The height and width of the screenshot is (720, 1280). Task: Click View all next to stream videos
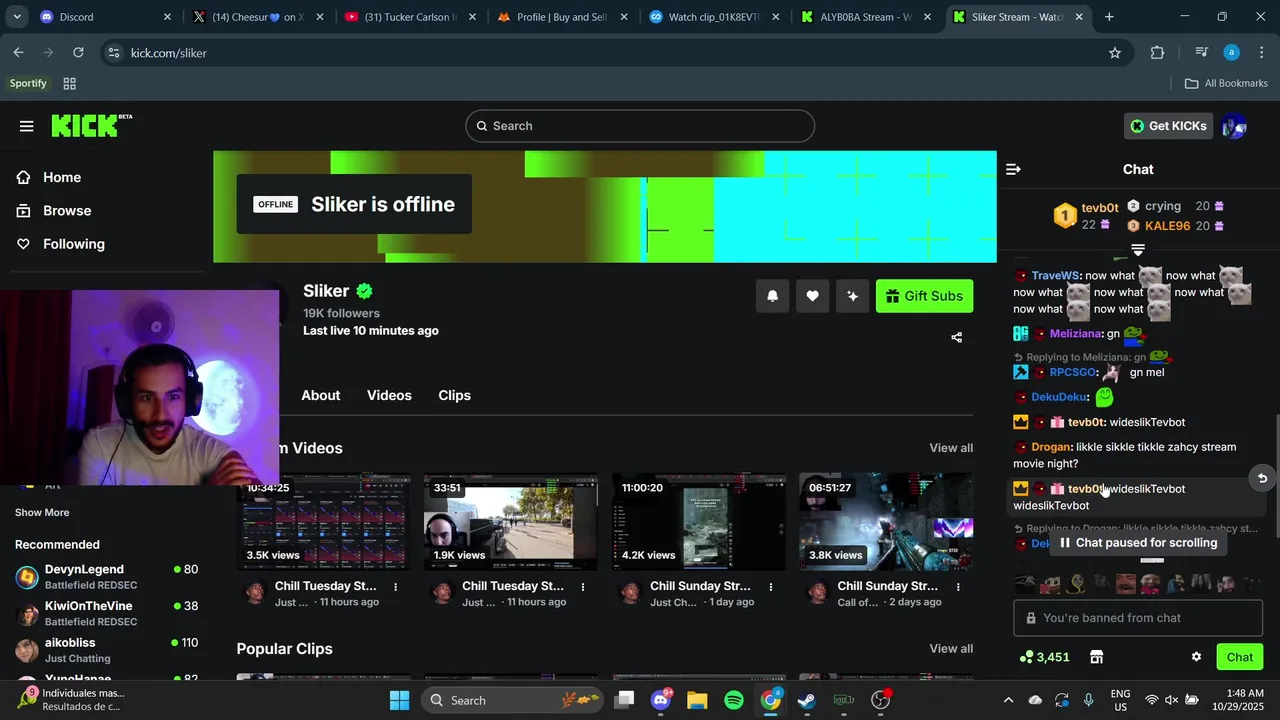pos(951,448)
